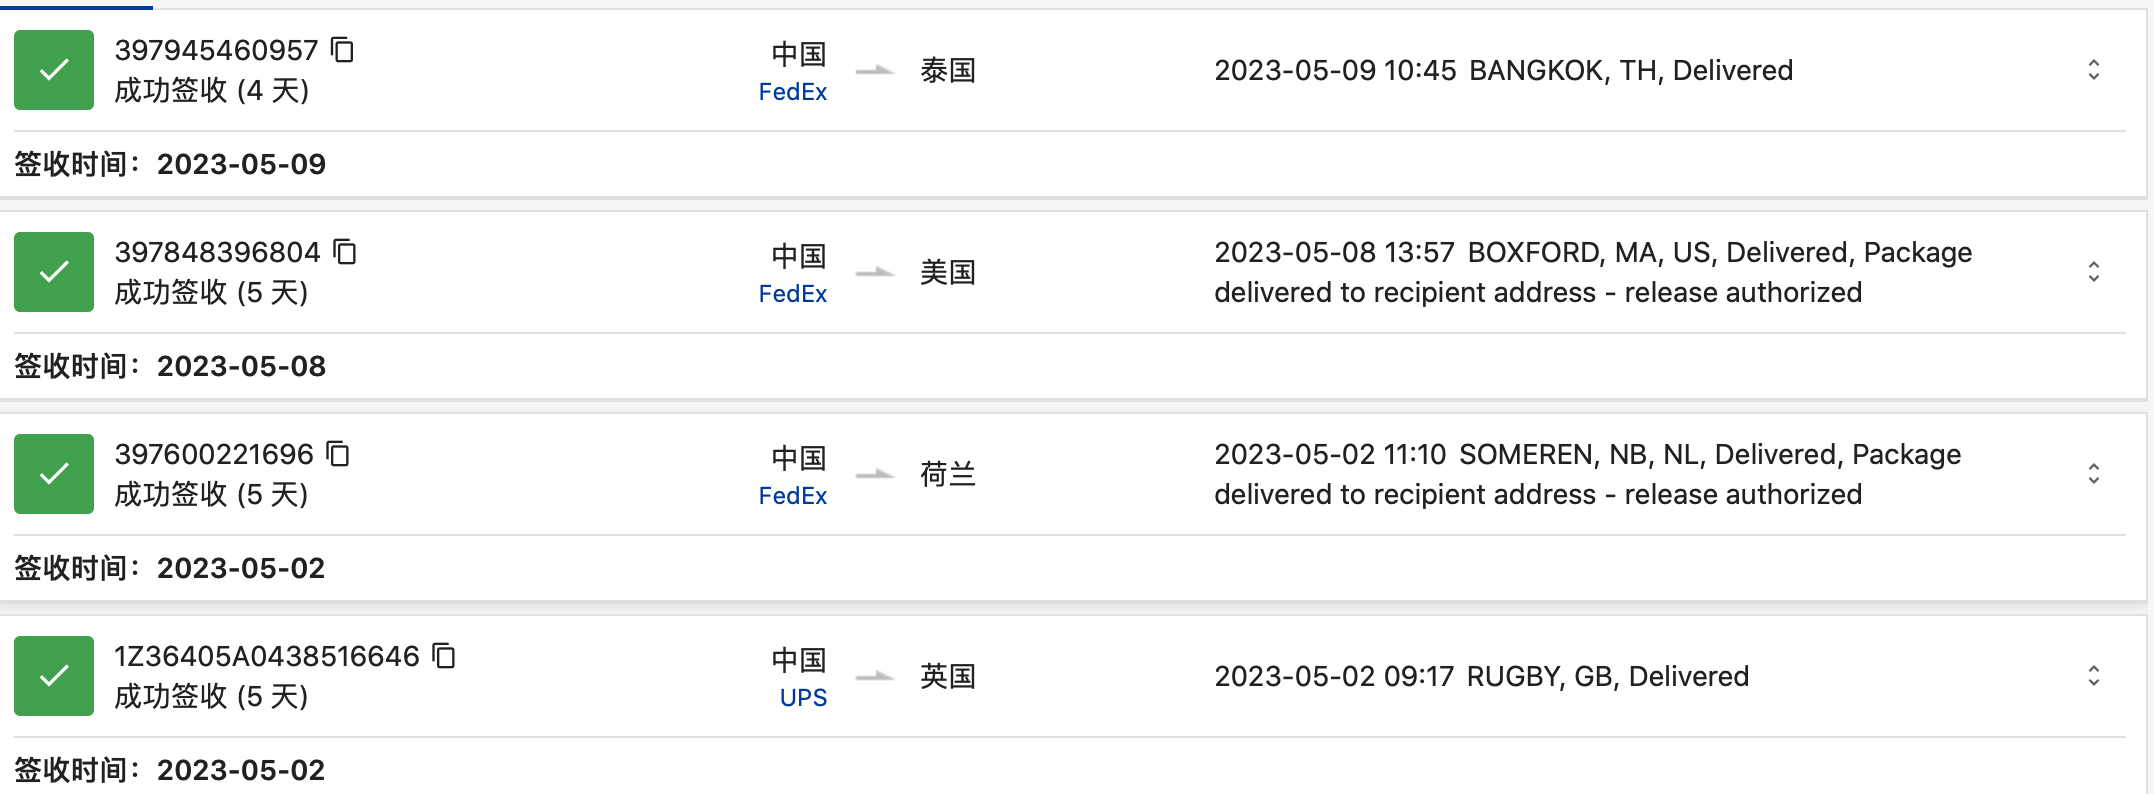The width and height of the screenshot is (2154, 794).
Task: Copy tracking number 397600221696
Action: [339, 454]
